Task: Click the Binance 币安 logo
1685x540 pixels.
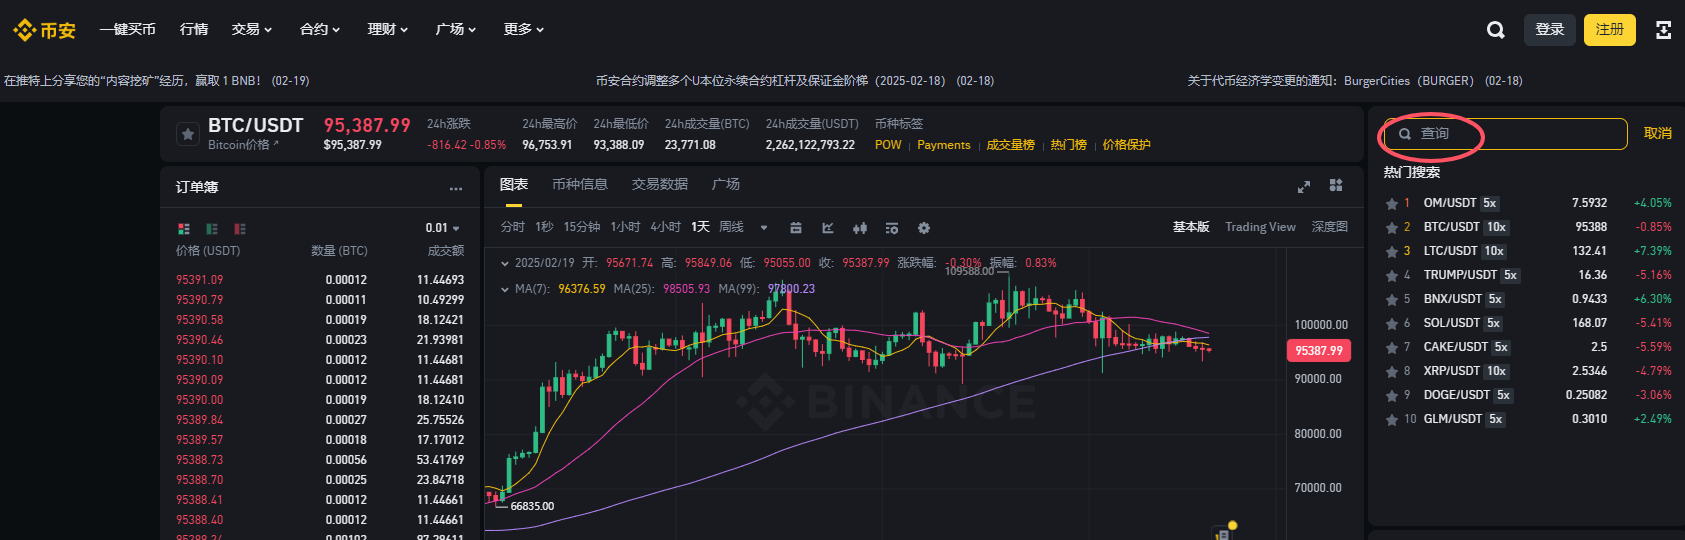Action: tap(44, 30)
